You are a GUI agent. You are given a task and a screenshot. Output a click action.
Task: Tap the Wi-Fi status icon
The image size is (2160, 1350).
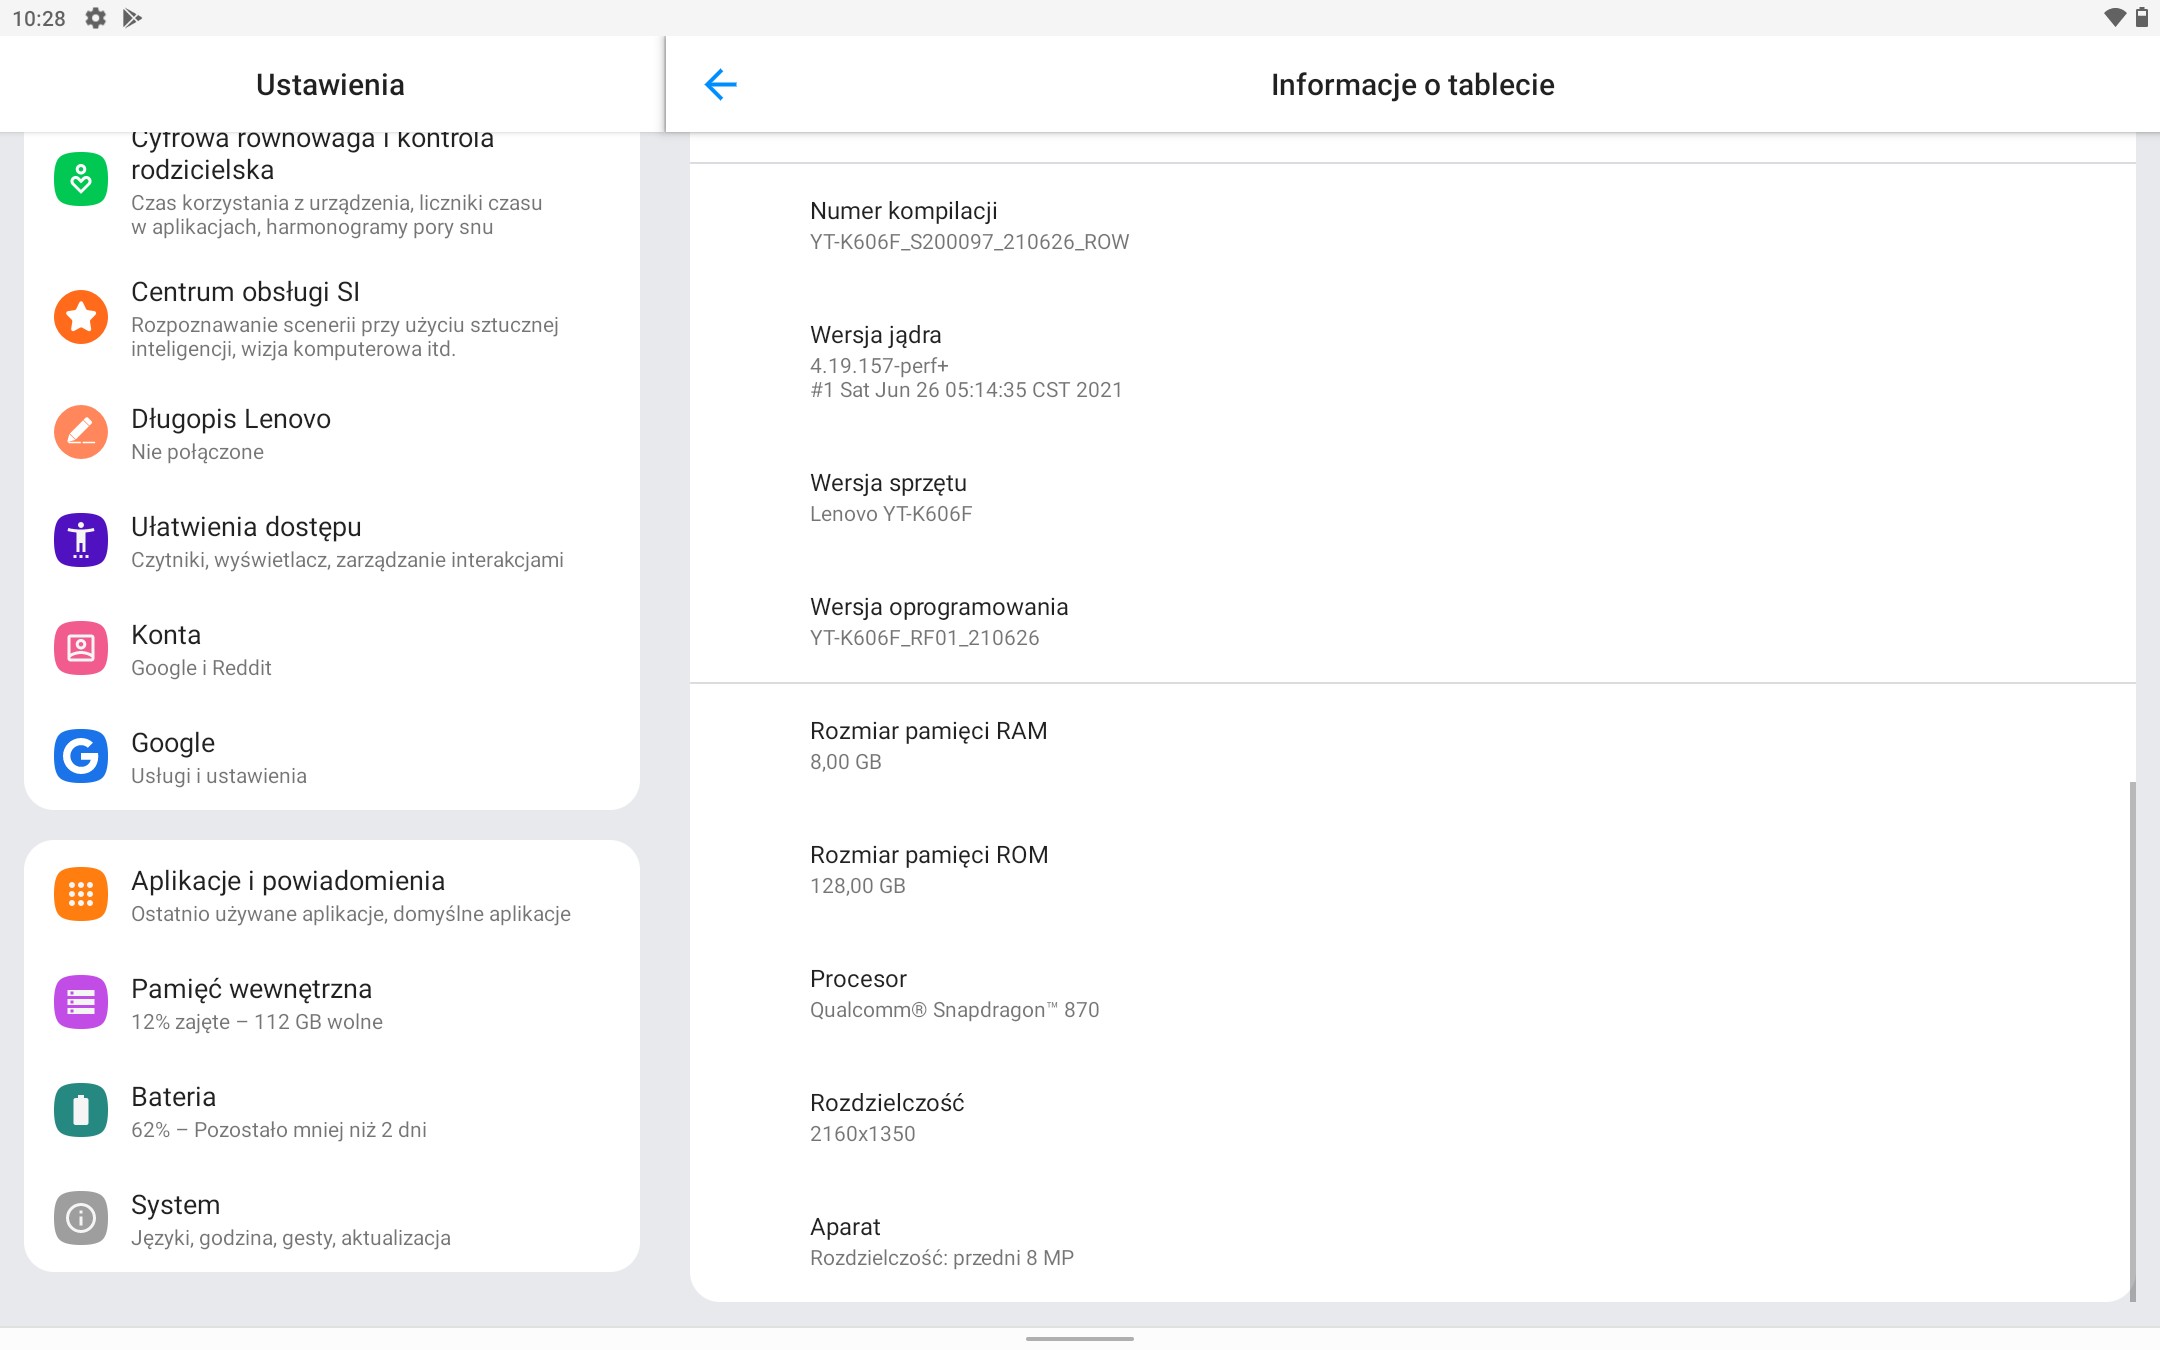[x=2114, y=18]
